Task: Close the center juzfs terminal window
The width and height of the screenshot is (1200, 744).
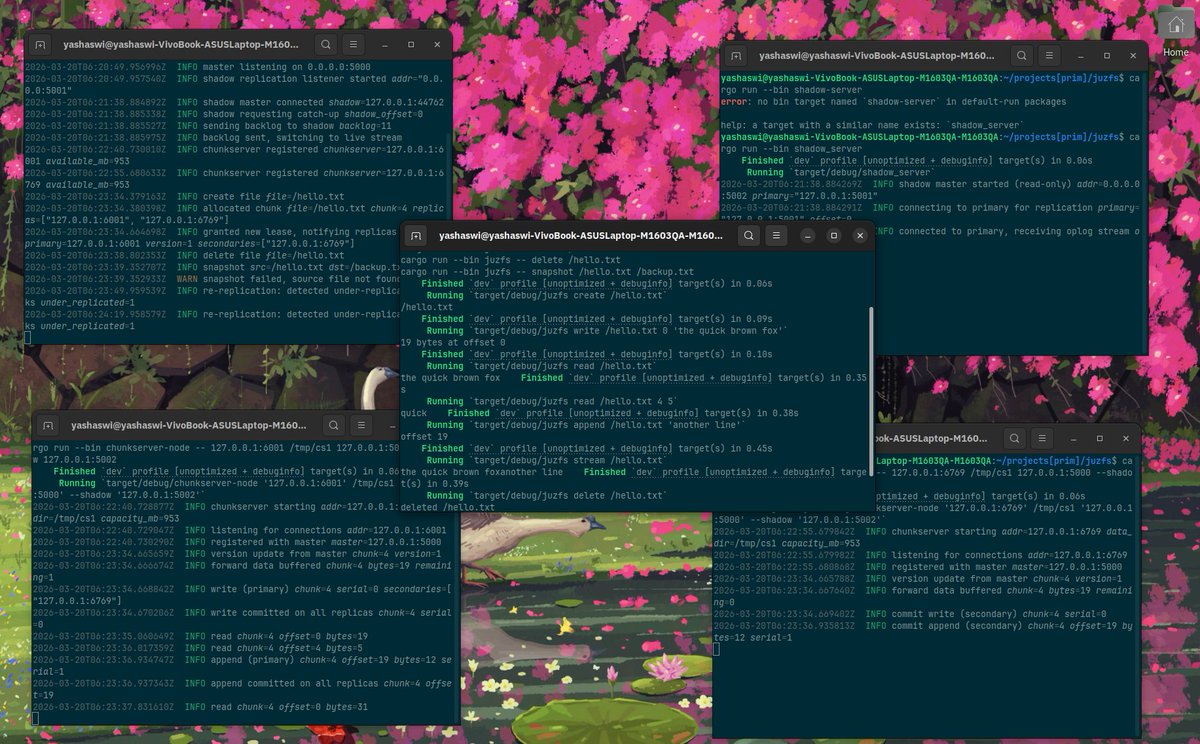Action: [x=860, y=235]
